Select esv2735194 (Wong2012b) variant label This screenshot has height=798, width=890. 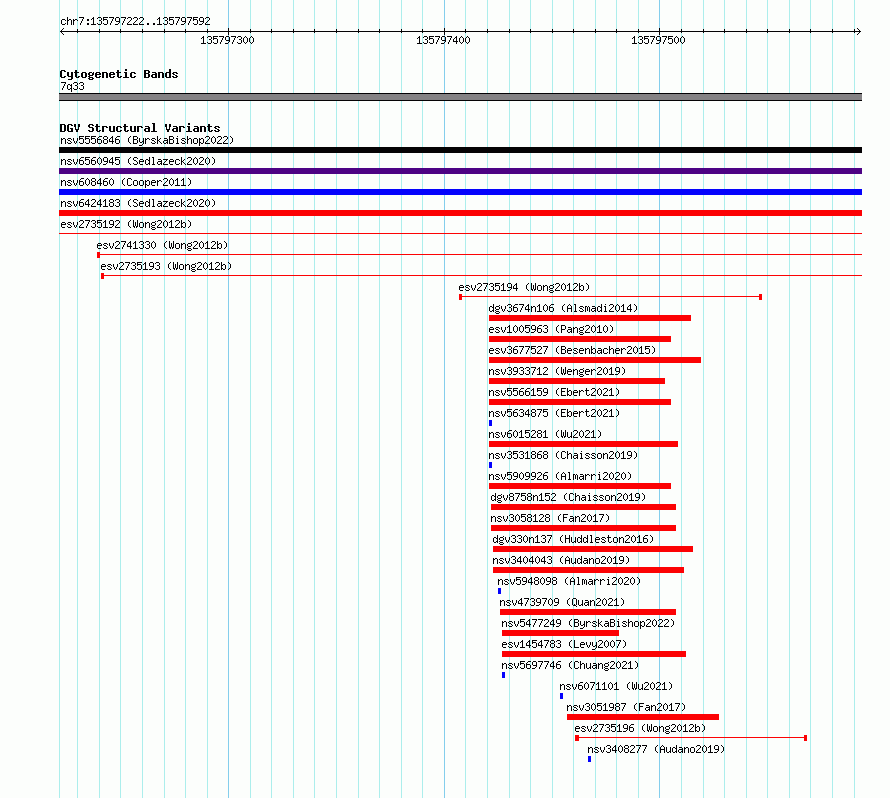(524, 287)
